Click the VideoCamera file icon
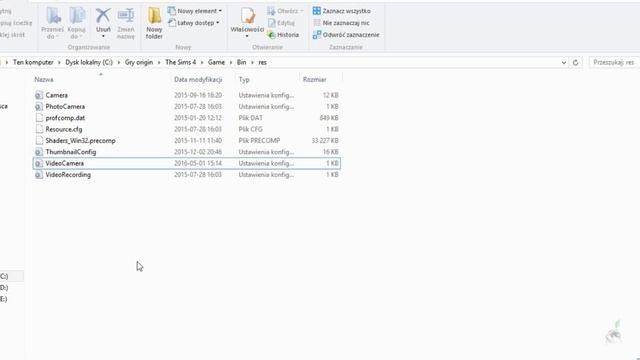The image size is (640, 360). coord(39,163)
